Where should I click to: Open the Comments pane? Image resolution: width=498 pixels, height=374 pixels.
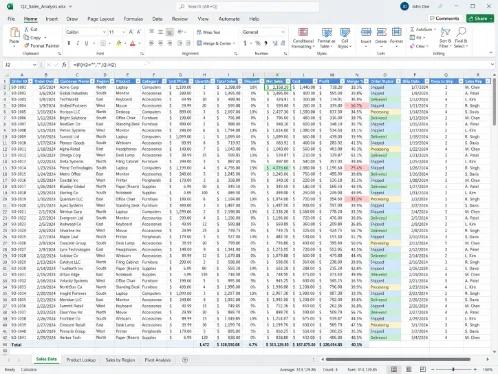(445, 19)
